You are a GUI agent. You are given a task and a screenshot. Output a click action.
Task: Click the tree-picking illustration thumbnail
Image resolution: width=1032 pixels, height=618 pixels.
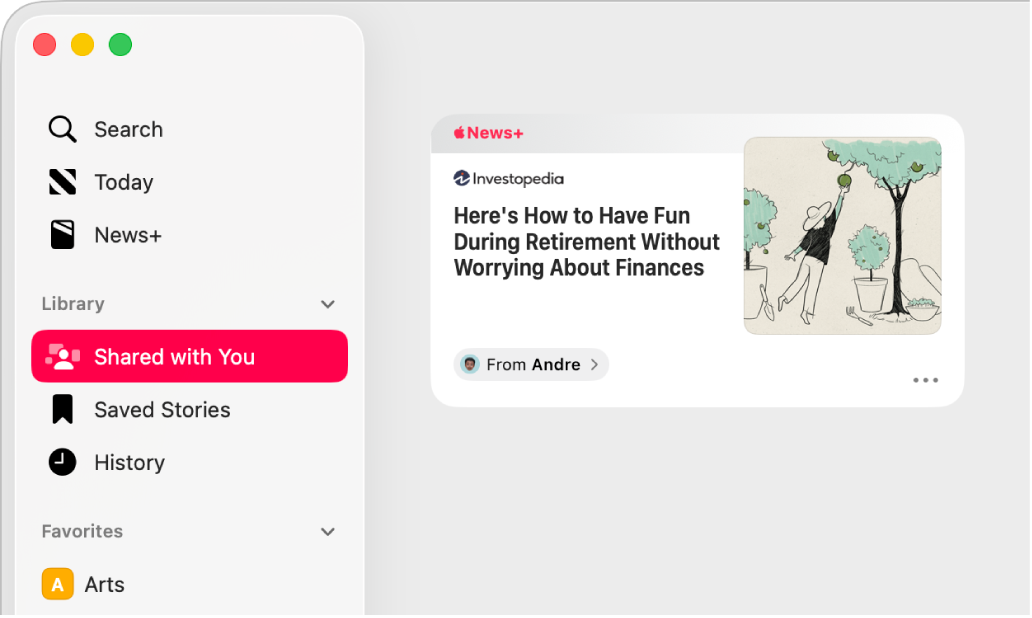point(842,235)
